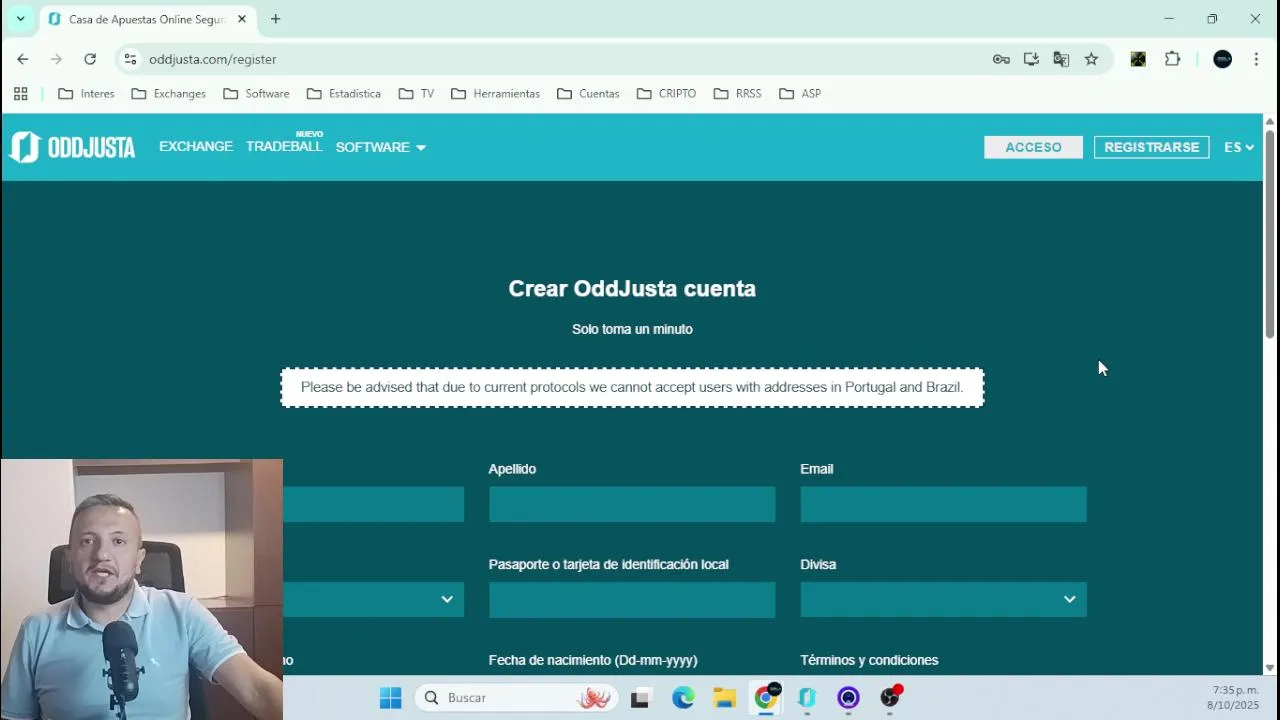Click the 'Términos y condiciones' label
This screenshot has height=720, width=1280.
point(869,660)
